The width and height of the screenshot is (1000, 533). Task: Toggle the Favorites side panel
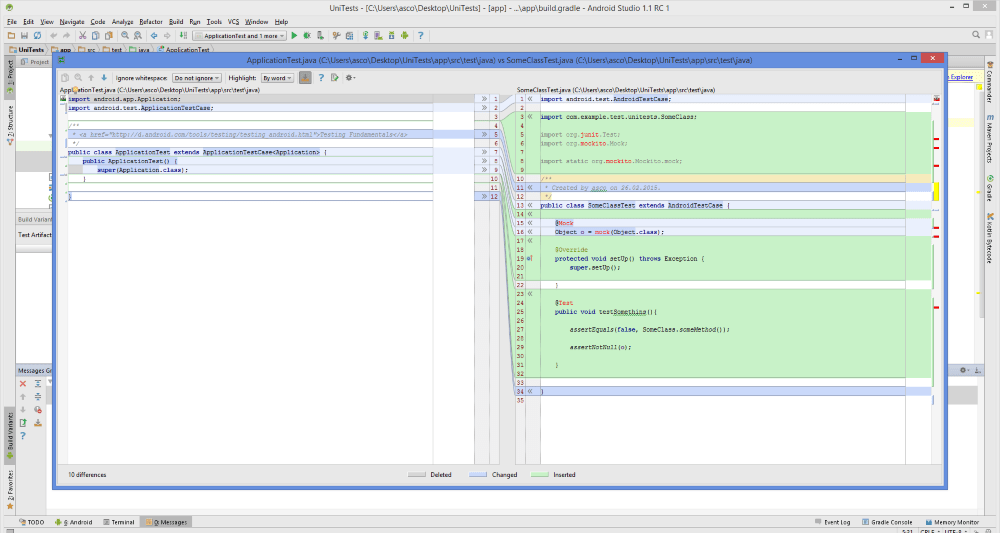tap(9, 489)
